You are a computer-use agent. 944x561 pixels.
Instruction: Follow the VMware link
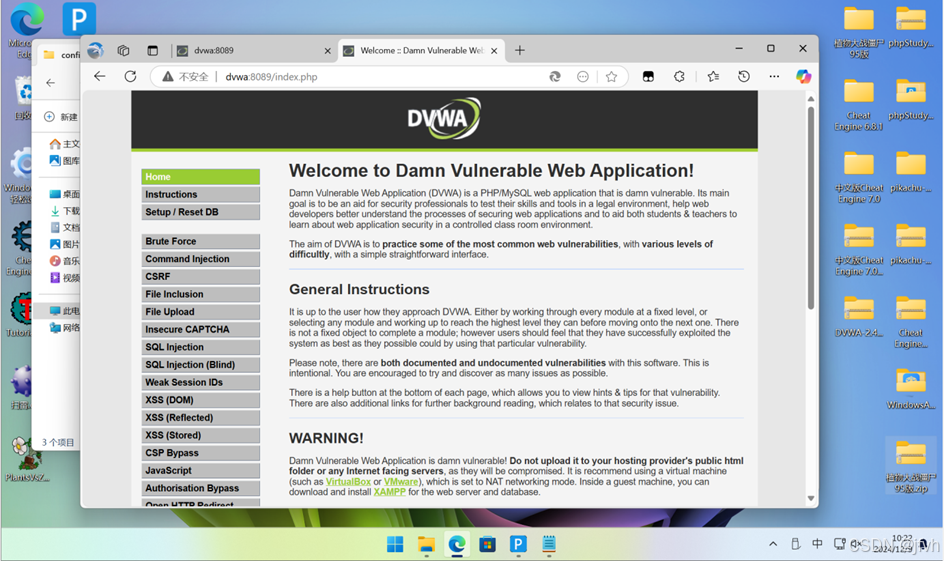400,482
